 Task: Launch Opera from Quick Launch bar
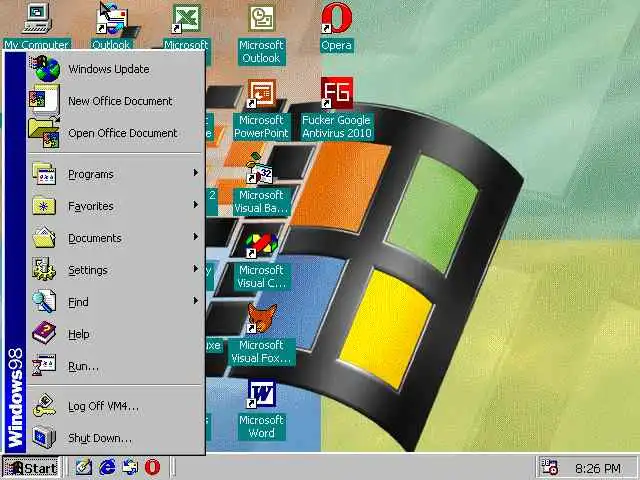pos(153,467)
